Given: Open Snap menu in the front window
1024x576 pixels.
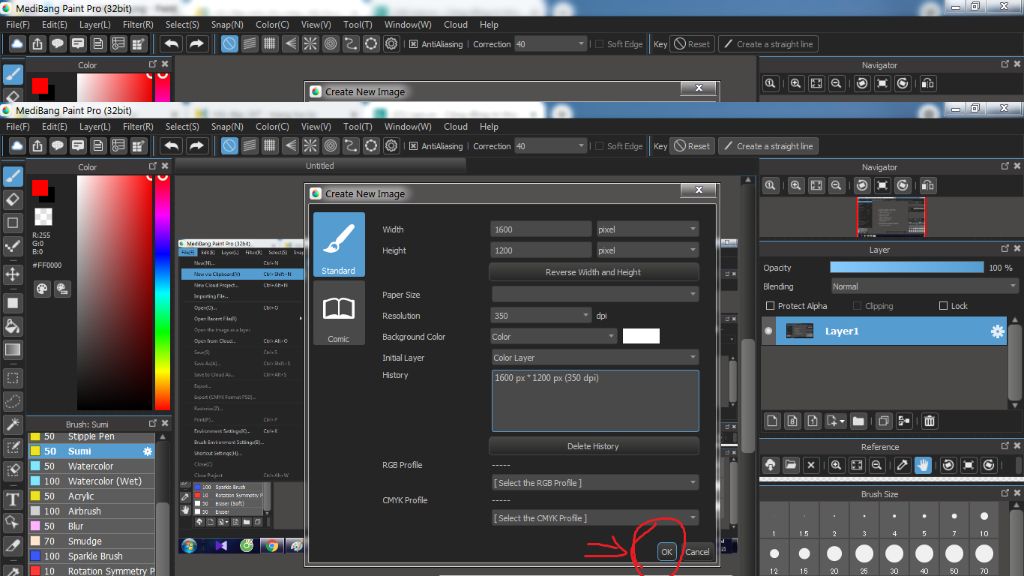Looking at the screenshot, I should [x=227, y=127].
